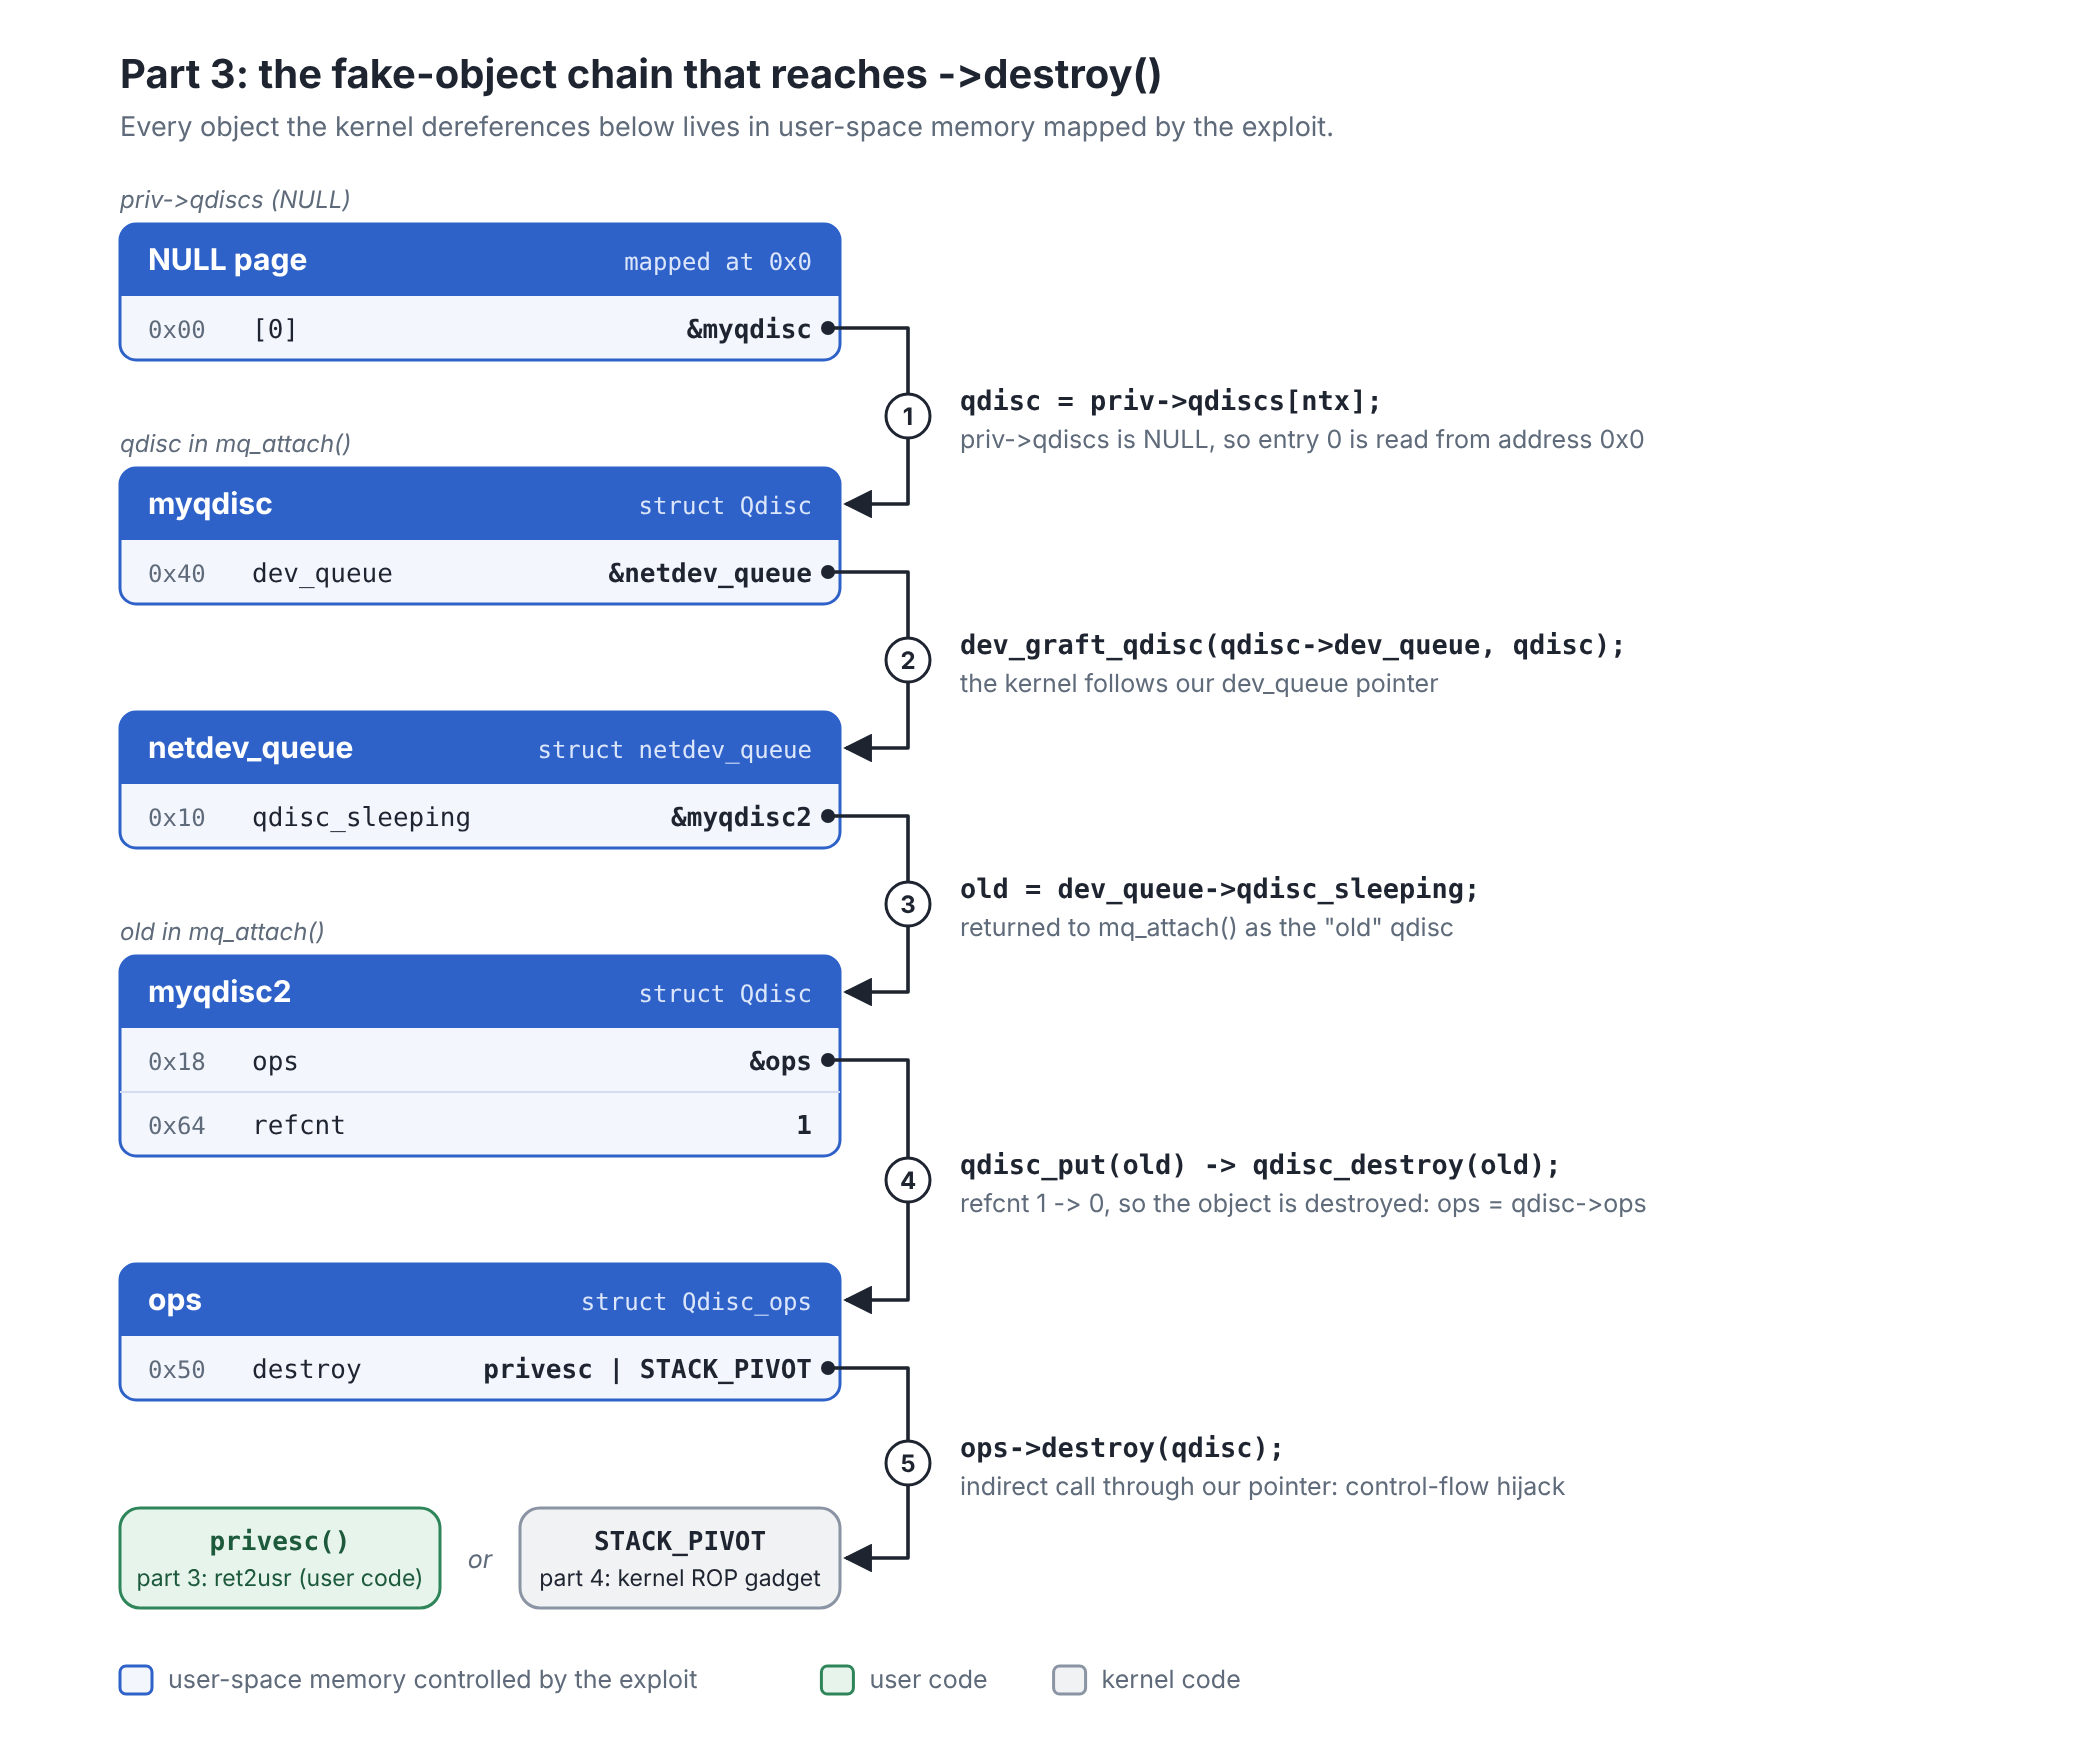Viewport: 2080px width, 1748px height.
Task: Click the destroy row in ops struct
Action: (x=480, y=1368)
